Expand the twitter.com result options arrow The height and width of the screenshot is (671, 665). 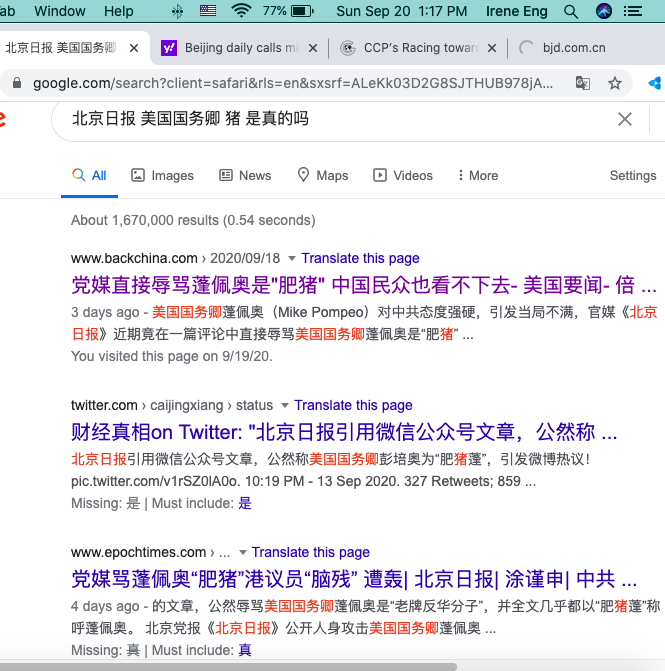click(284, 405)
